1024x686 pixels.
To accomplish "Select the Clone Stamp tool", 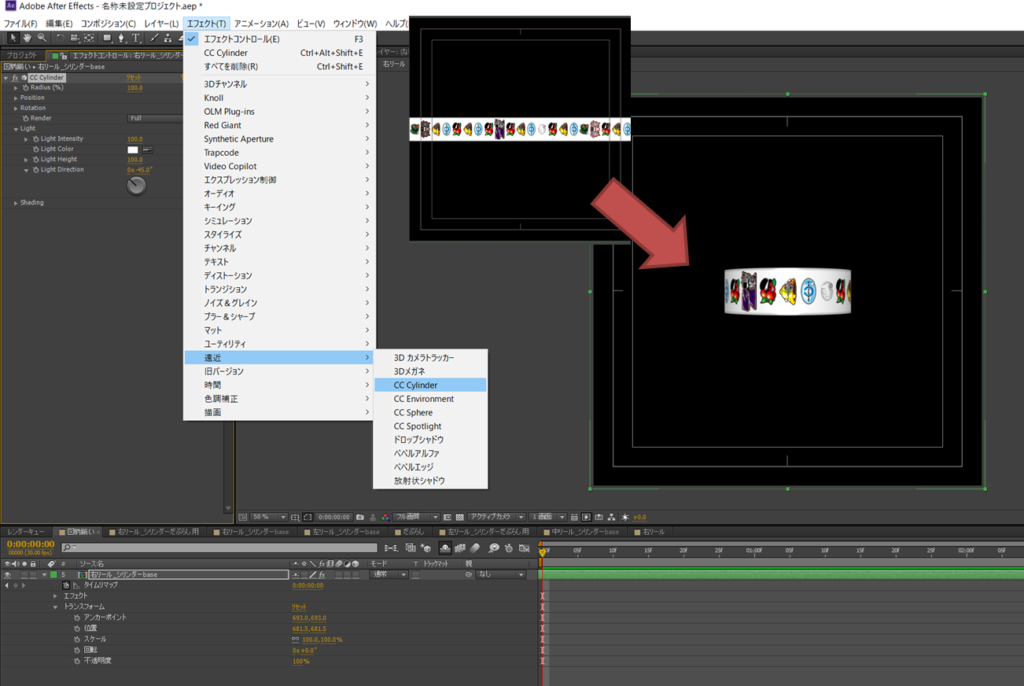I will pyautogui.click(x=168, y=38).
